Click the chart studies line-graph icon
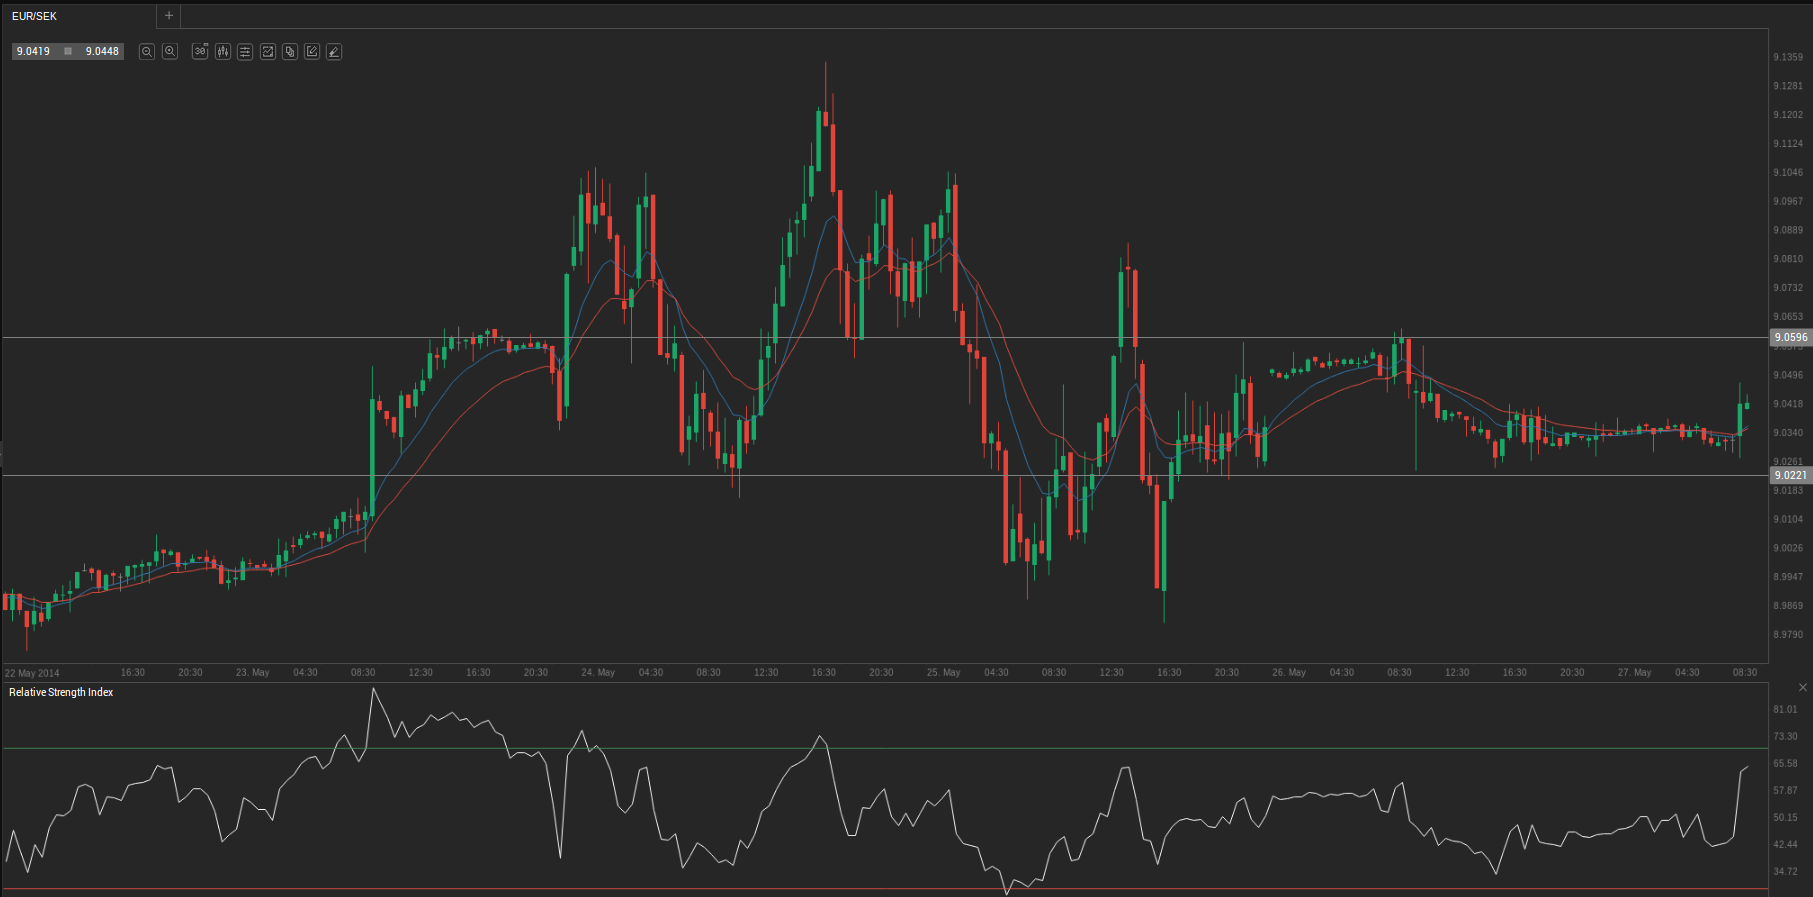The height and width of the screenshot is (897, 1813). pyautogui.click(x=268, y=51)
